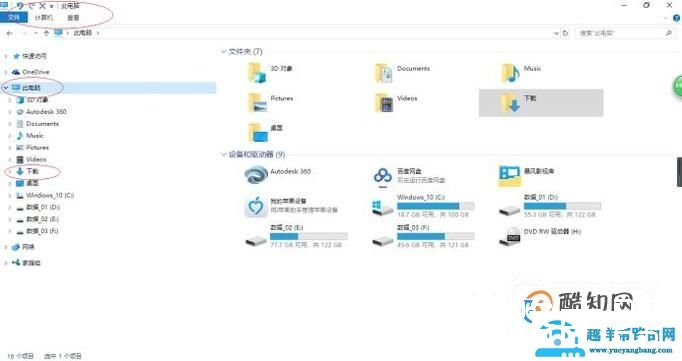Select the 我的苹果设备 apple icon
Viewport: 682px width, 361px height.
click(256, 207)
